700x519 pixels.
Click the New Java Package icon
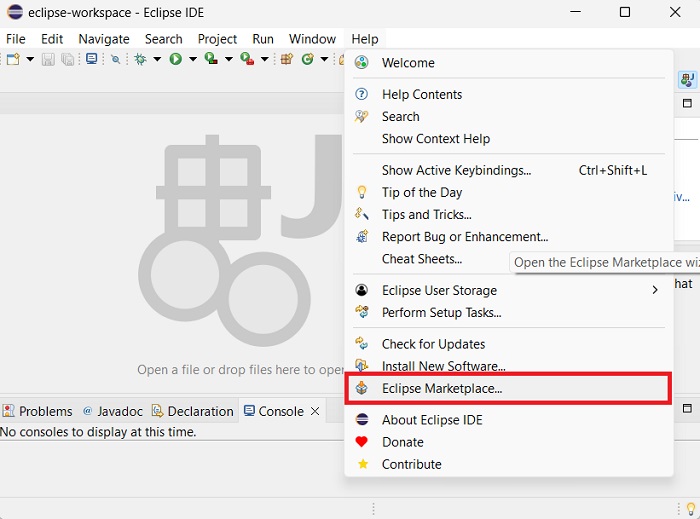tap(287, 59)
